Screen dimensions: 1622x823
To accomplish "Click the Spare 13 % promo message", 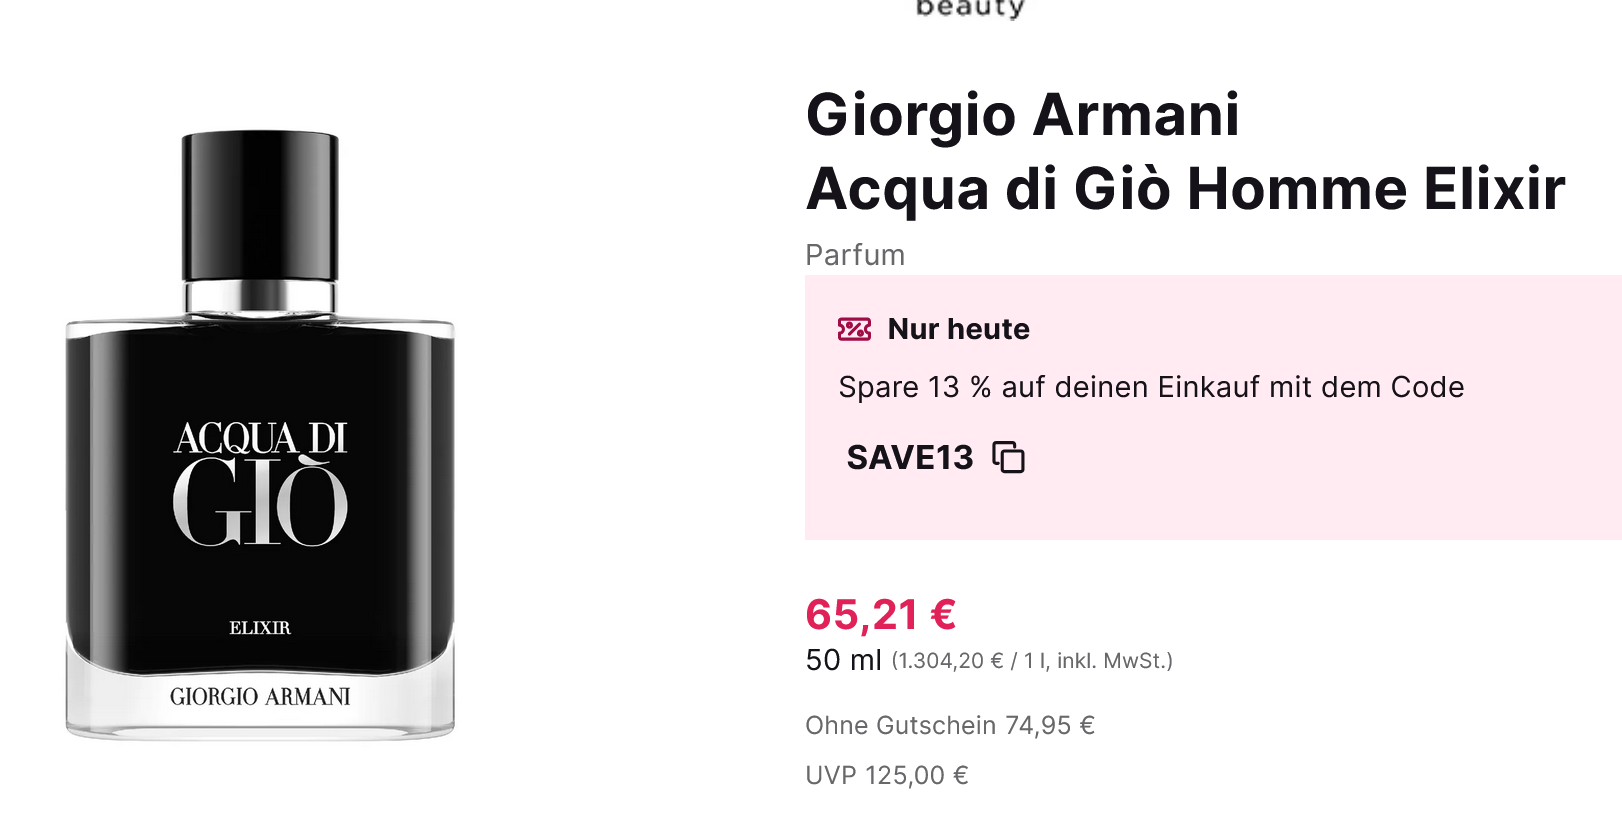I will tap(1151, 387).
